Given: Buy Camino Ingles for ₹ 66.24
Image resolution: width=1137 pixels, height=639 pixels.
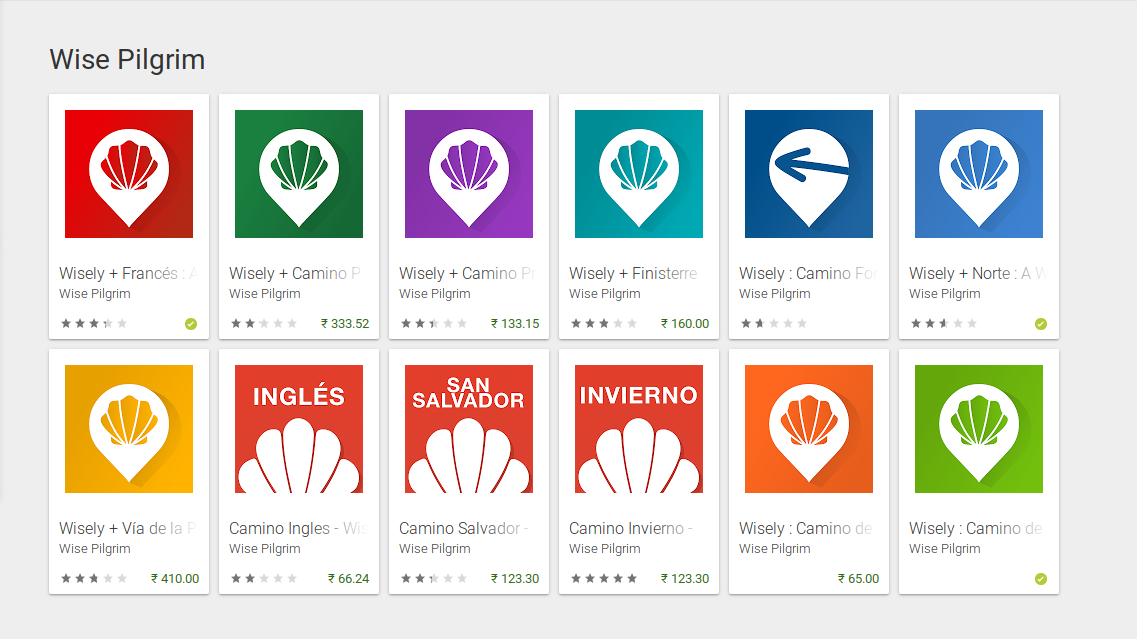Looking at the screenshot, I should coord(348,579).
